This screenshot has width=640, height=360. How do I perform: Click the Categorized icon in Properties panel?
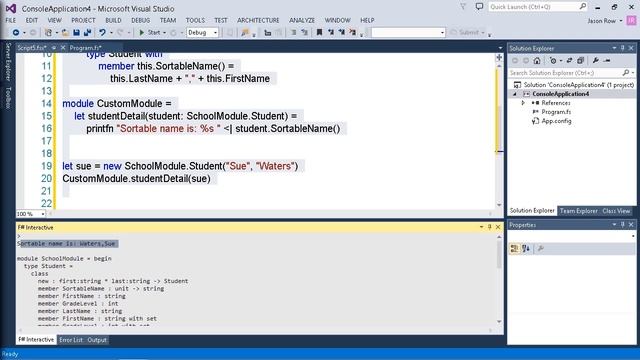(x=514, y=248)
